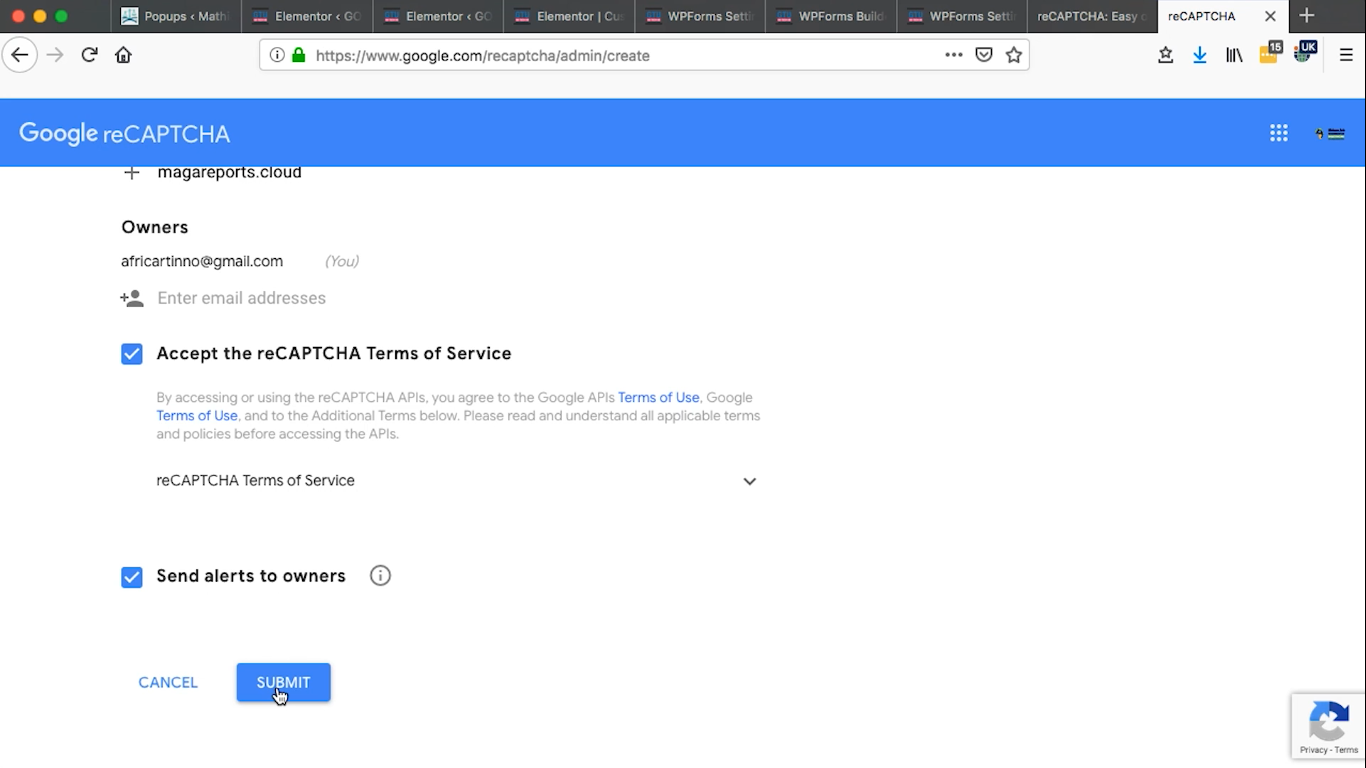Switch to the first WPForms Settings tab
The image size is (1366, 768).
699,16
